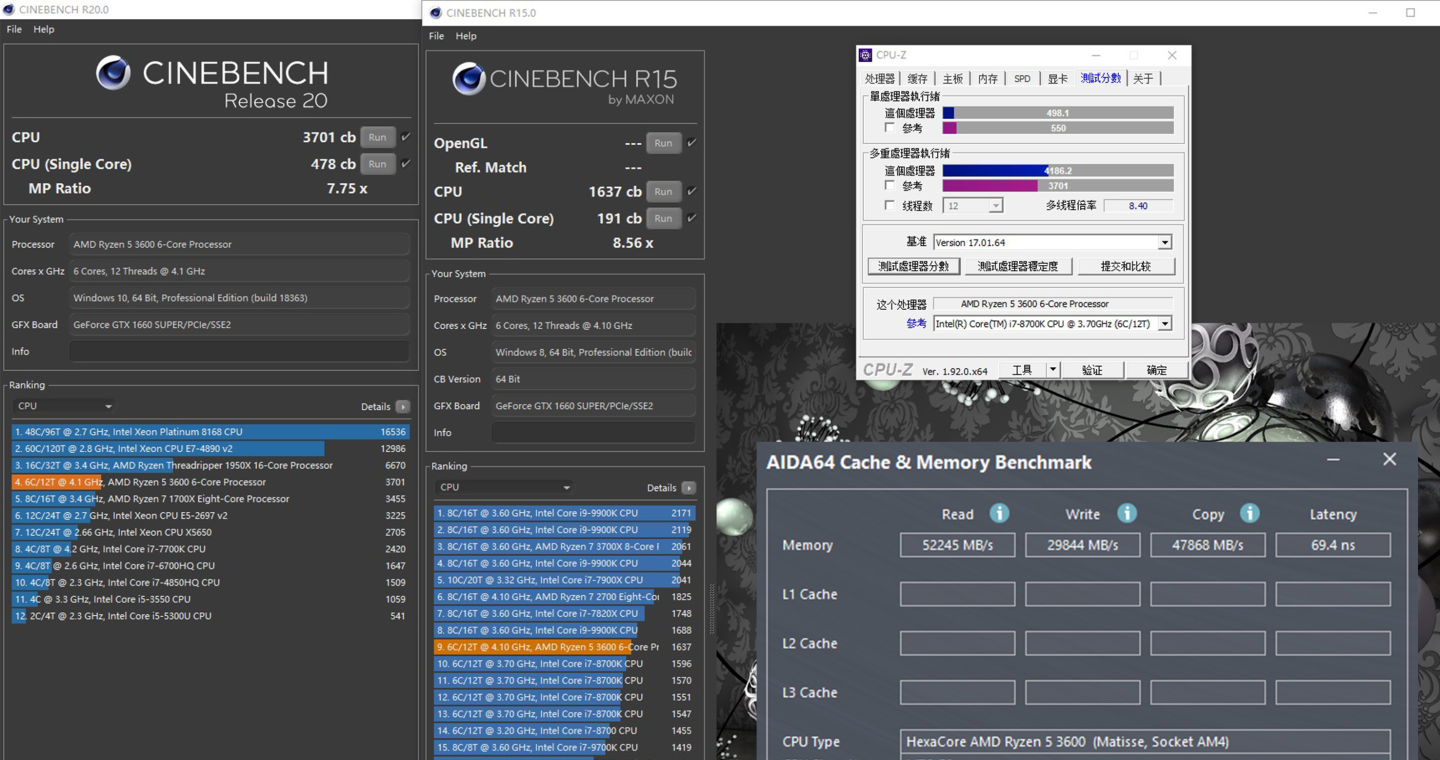Run the CPU test in Cinebench R15
1440x760 pixels.
click(663, 192)
